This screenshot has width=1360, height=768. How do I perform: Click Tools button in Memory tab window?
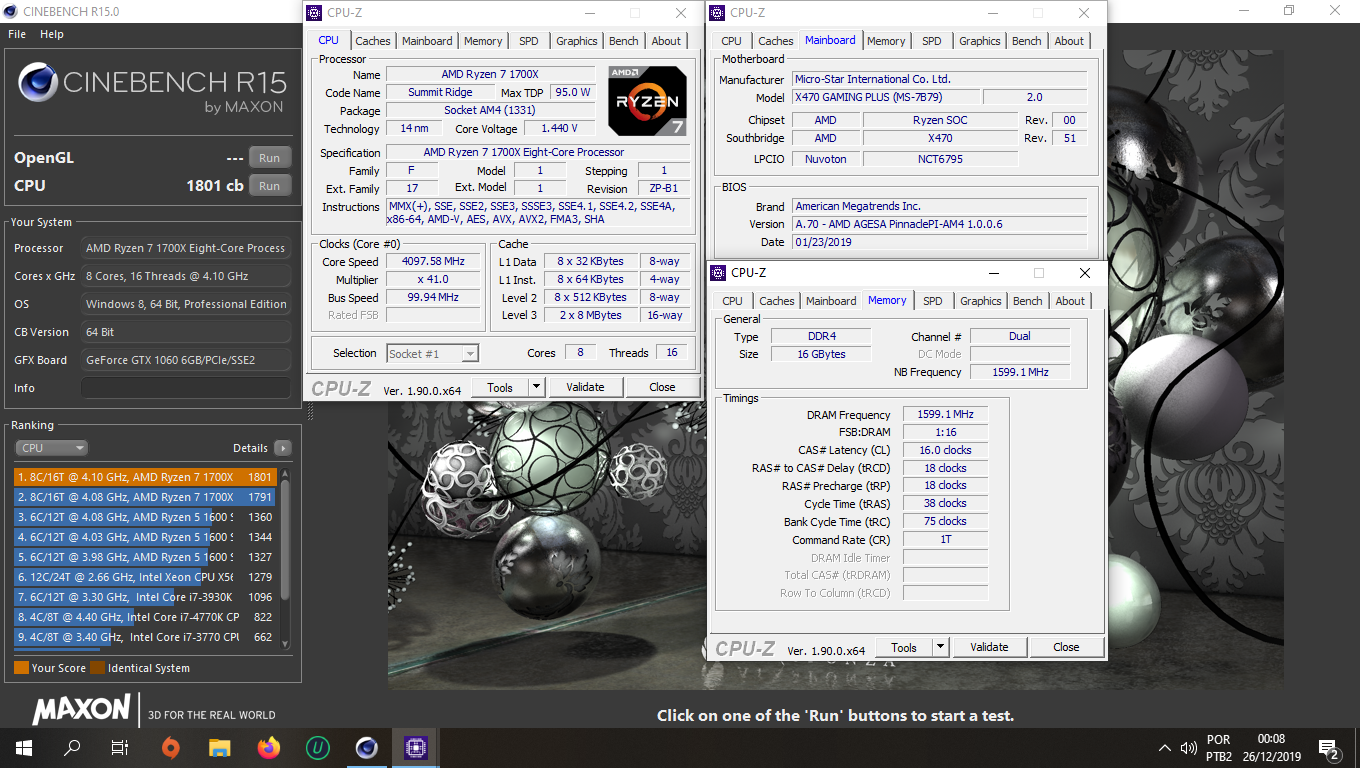coord(904,647)
